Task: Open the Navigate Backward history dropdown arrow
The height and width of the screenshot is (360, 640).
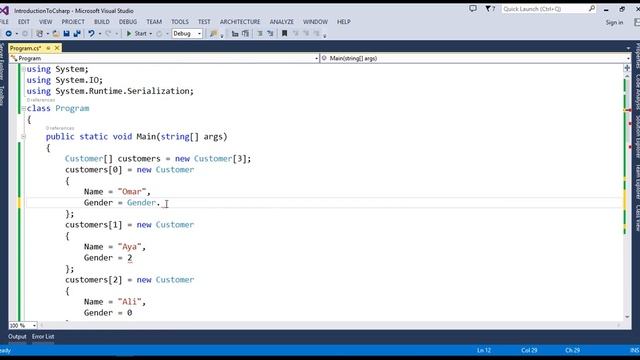Action: (17, 33)
